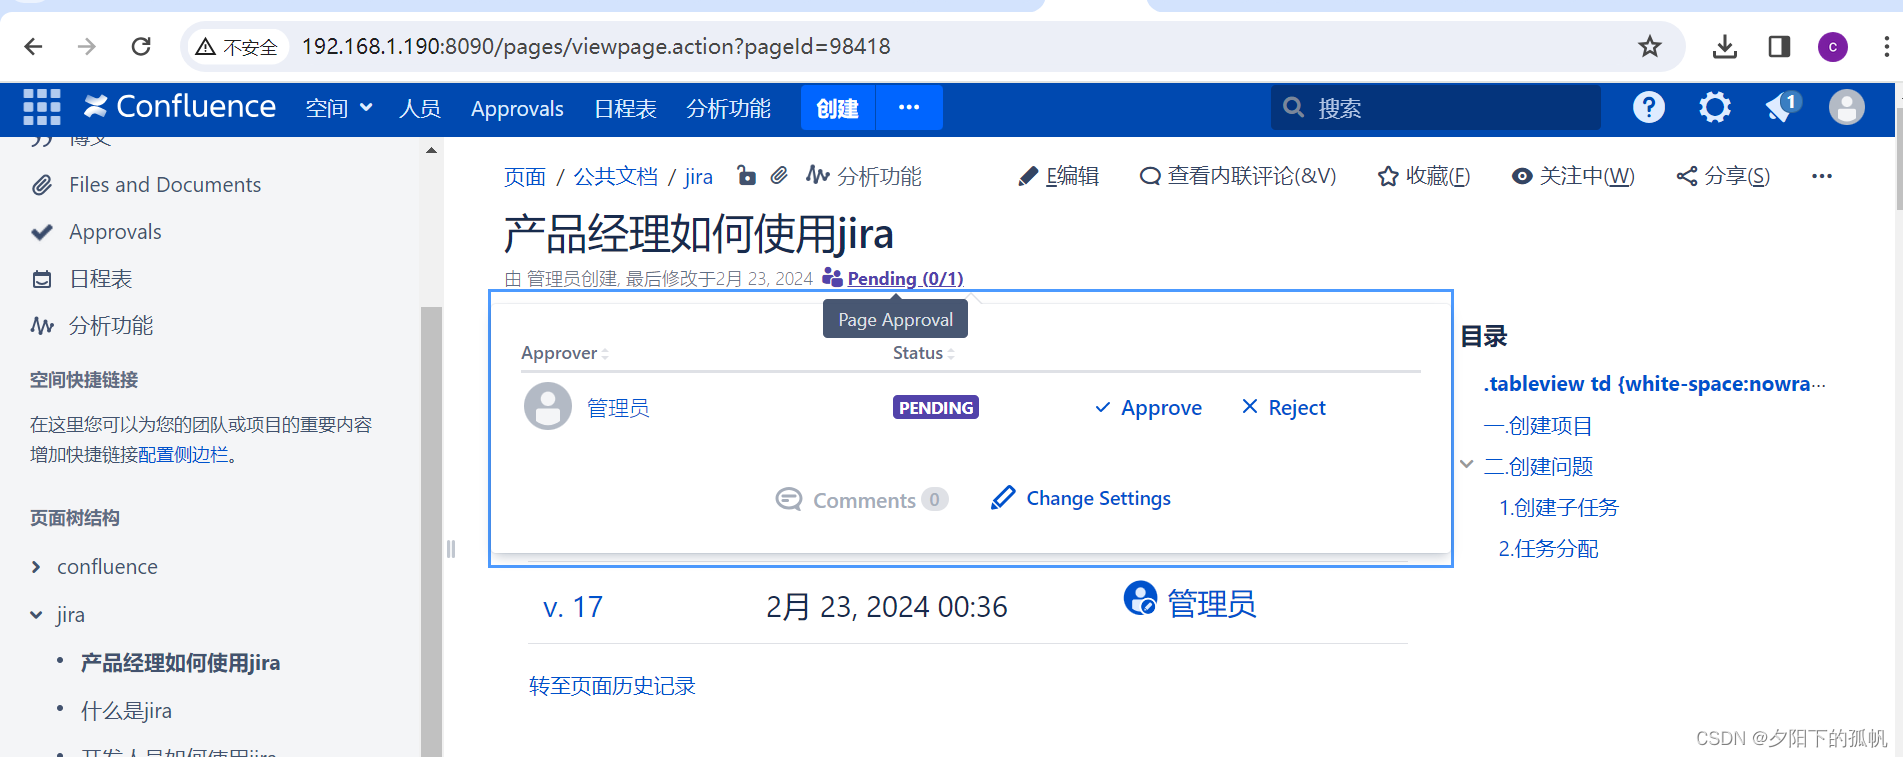Open the 日程表 top menu
This screenshot has height=757, width=1903.
[x=625, y=108]
